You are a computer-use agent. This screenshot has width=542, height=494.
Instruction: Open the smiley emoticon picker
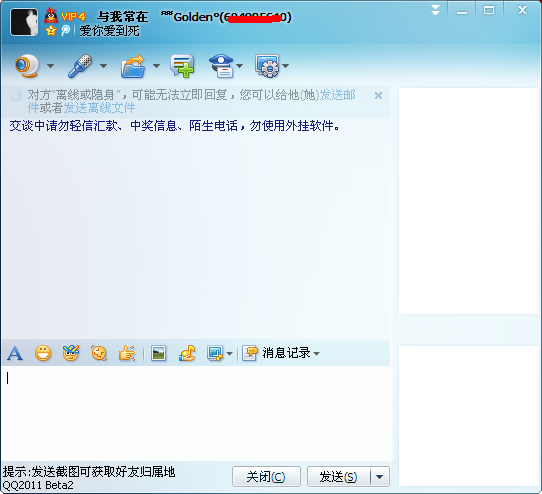(43, 353)
